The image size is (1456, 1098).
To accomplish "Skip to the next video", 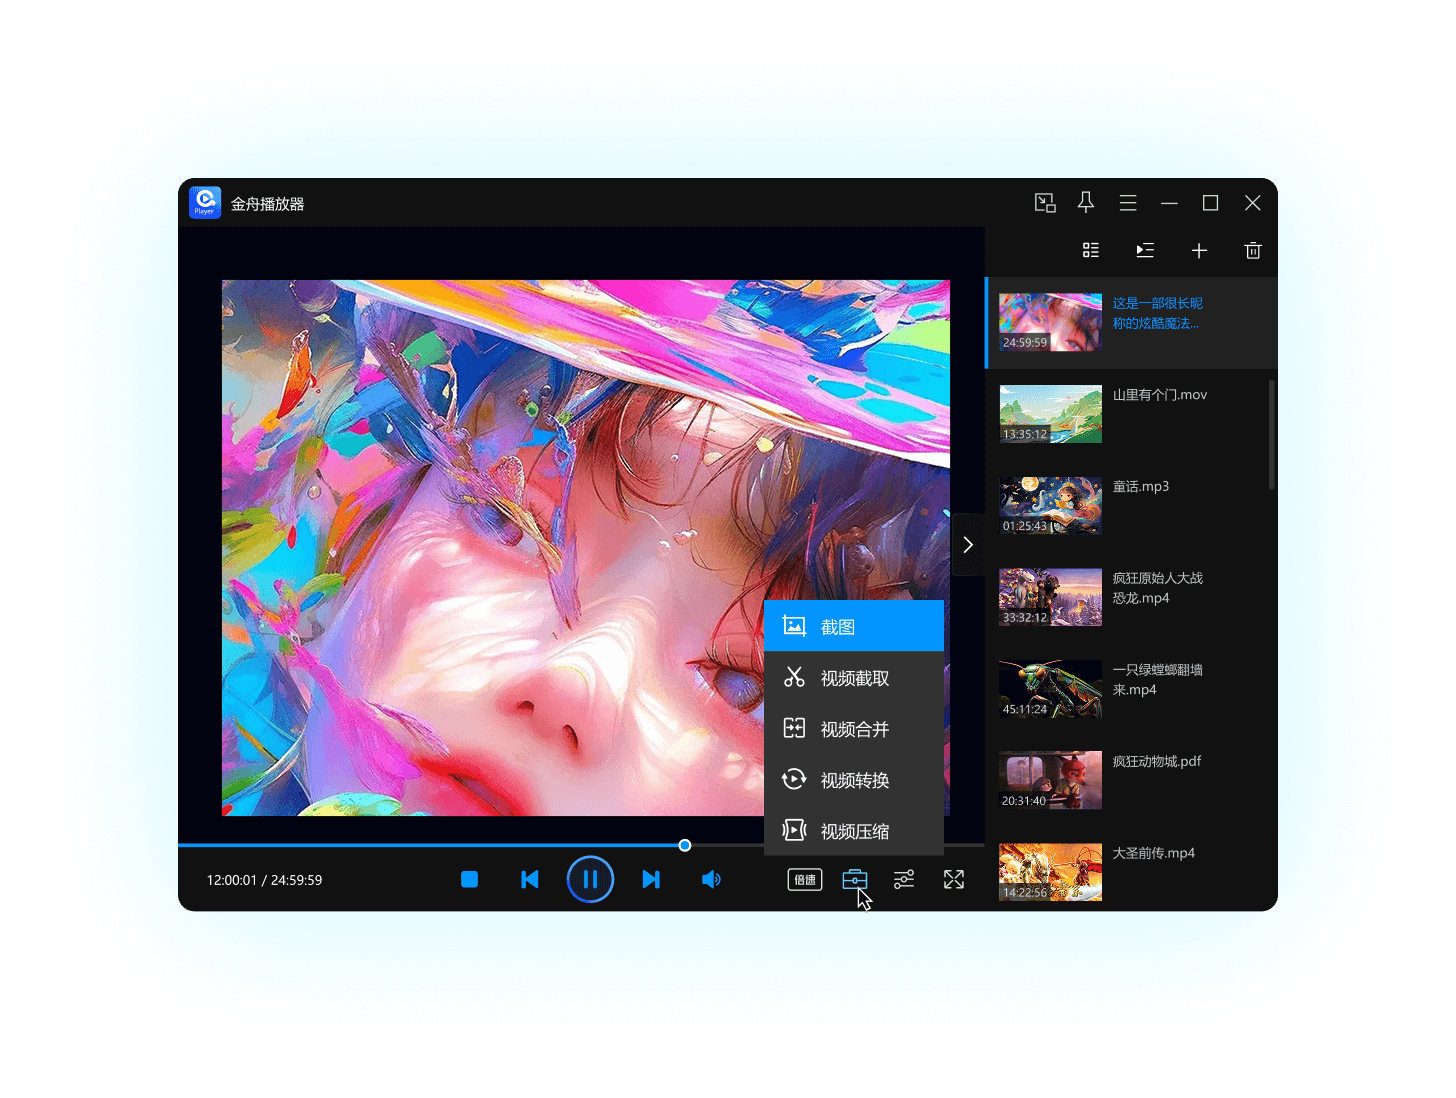I will [651, 880].
